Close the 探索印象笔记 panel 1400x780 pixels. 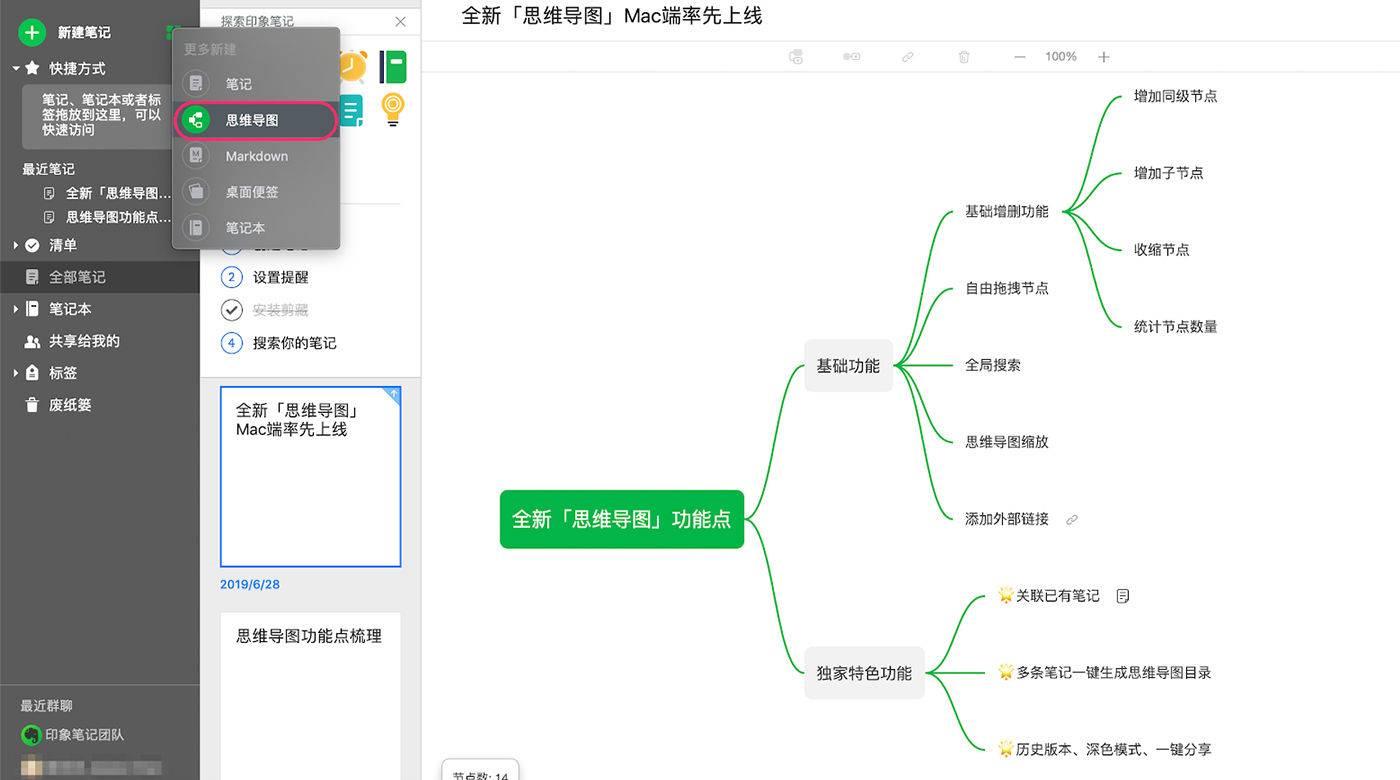(401, 21)
